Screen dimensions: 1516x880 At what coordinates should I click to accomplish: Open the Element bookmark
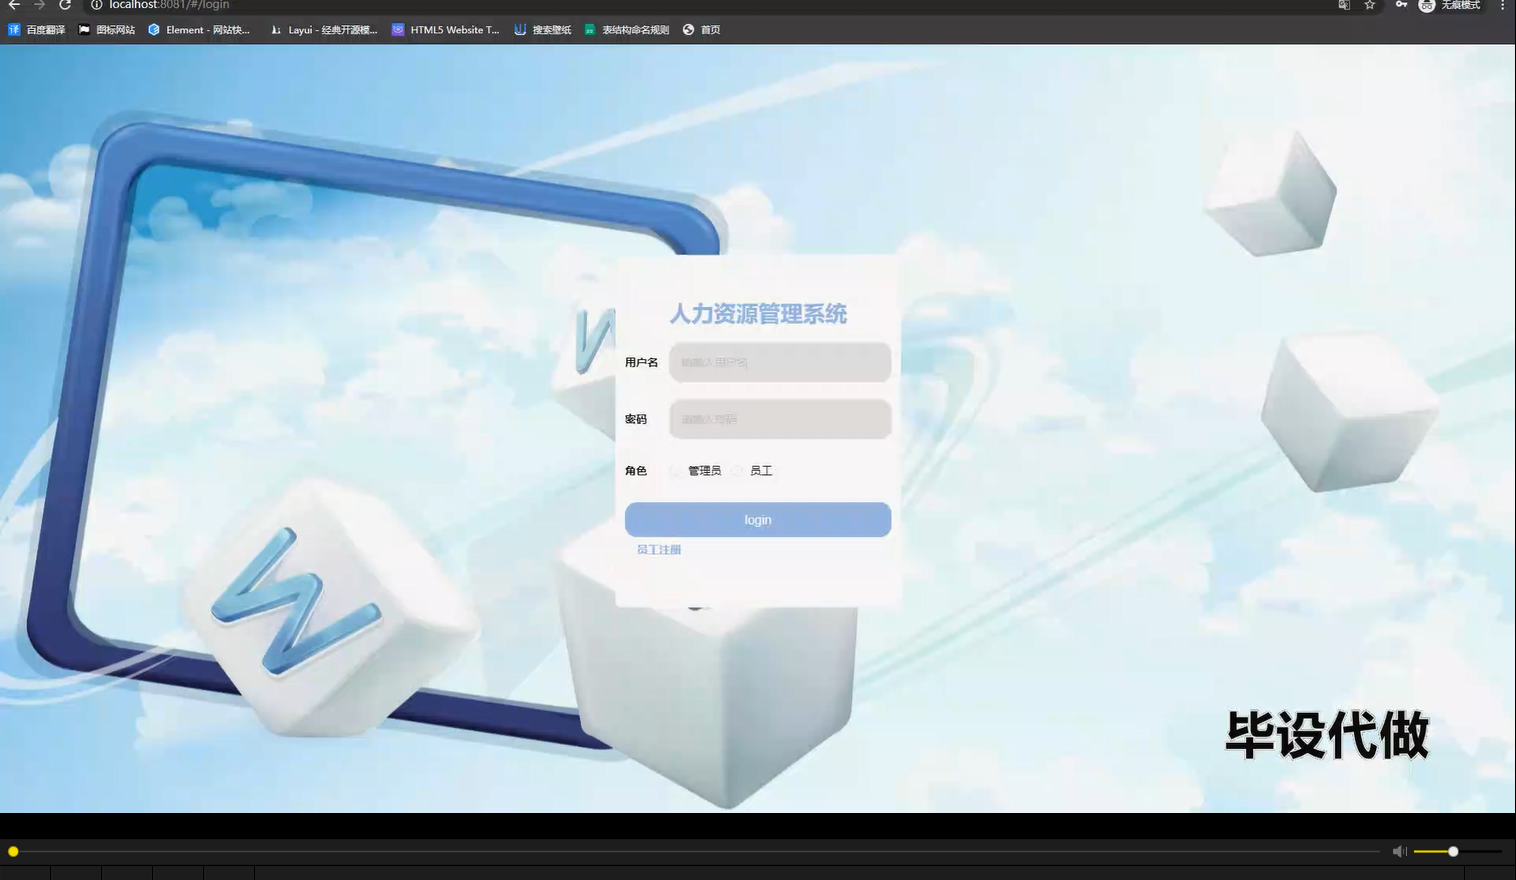pos(199,30)
